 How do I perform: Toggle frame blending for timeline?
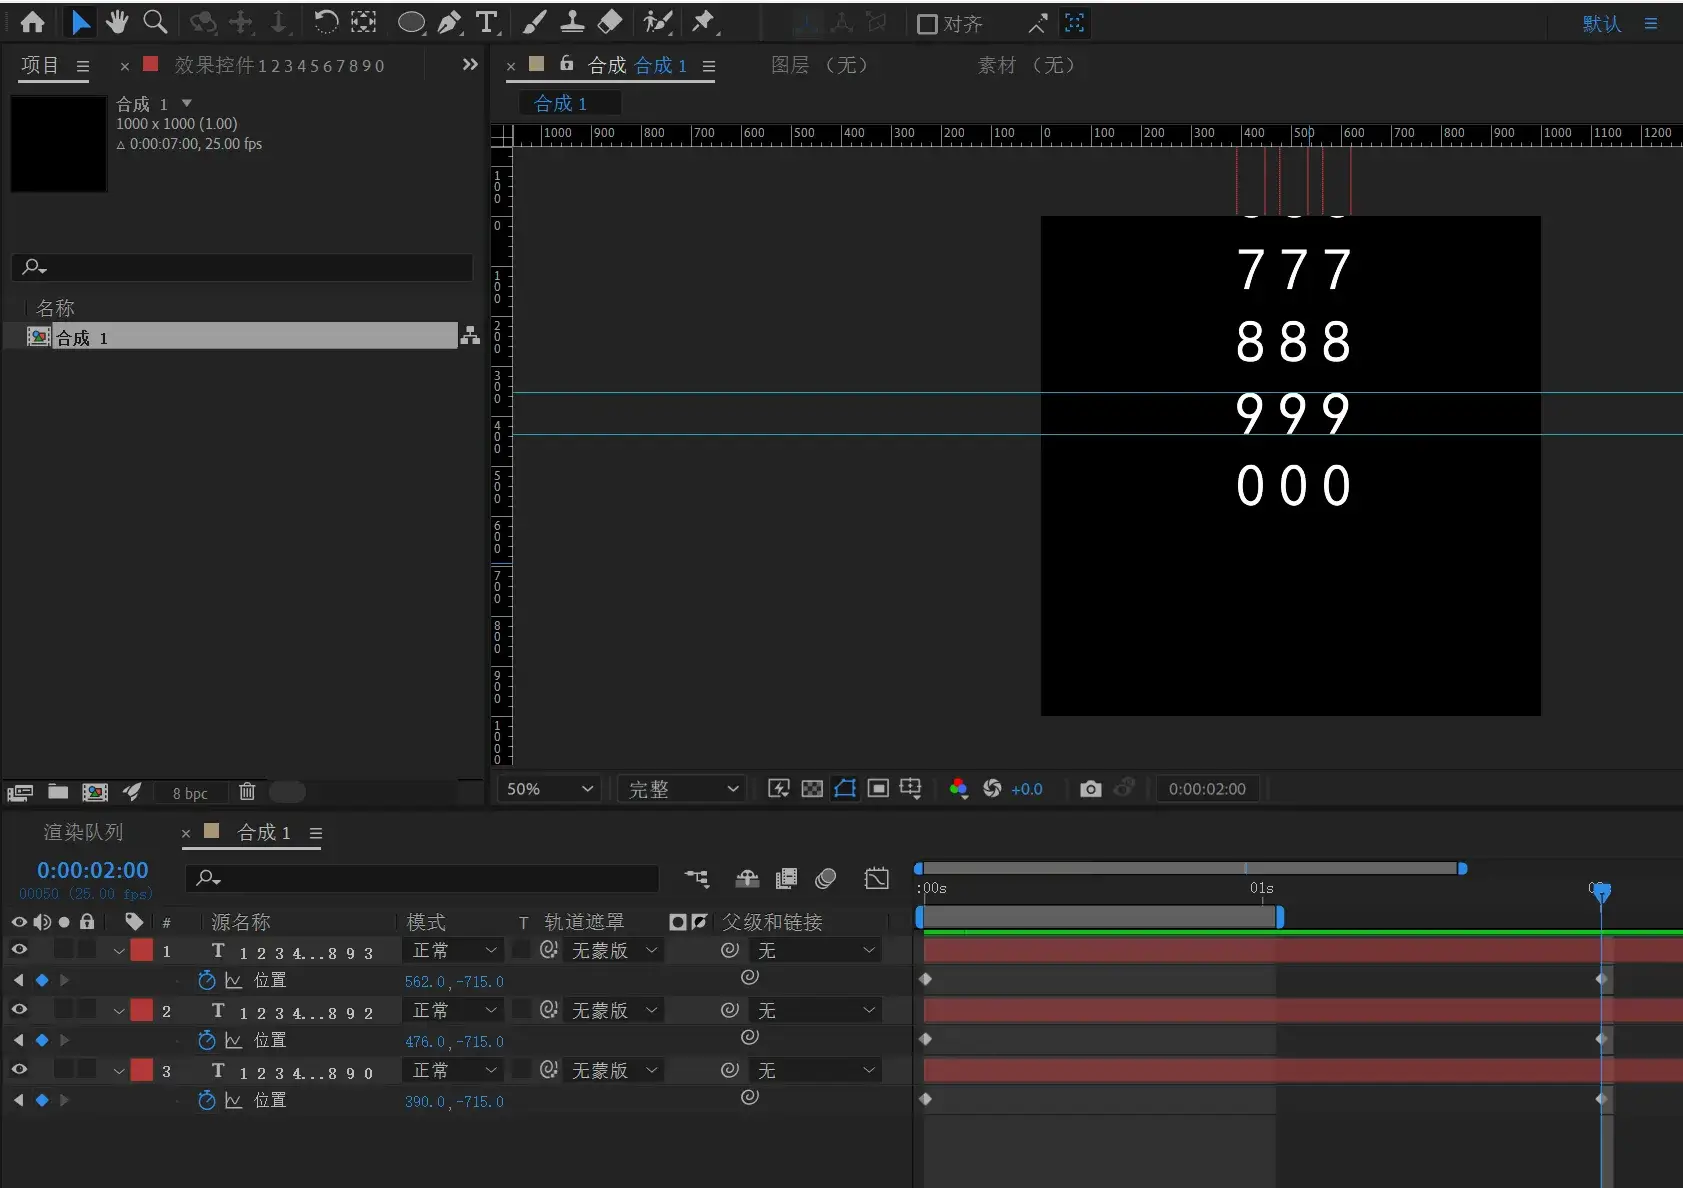[787, 878]
